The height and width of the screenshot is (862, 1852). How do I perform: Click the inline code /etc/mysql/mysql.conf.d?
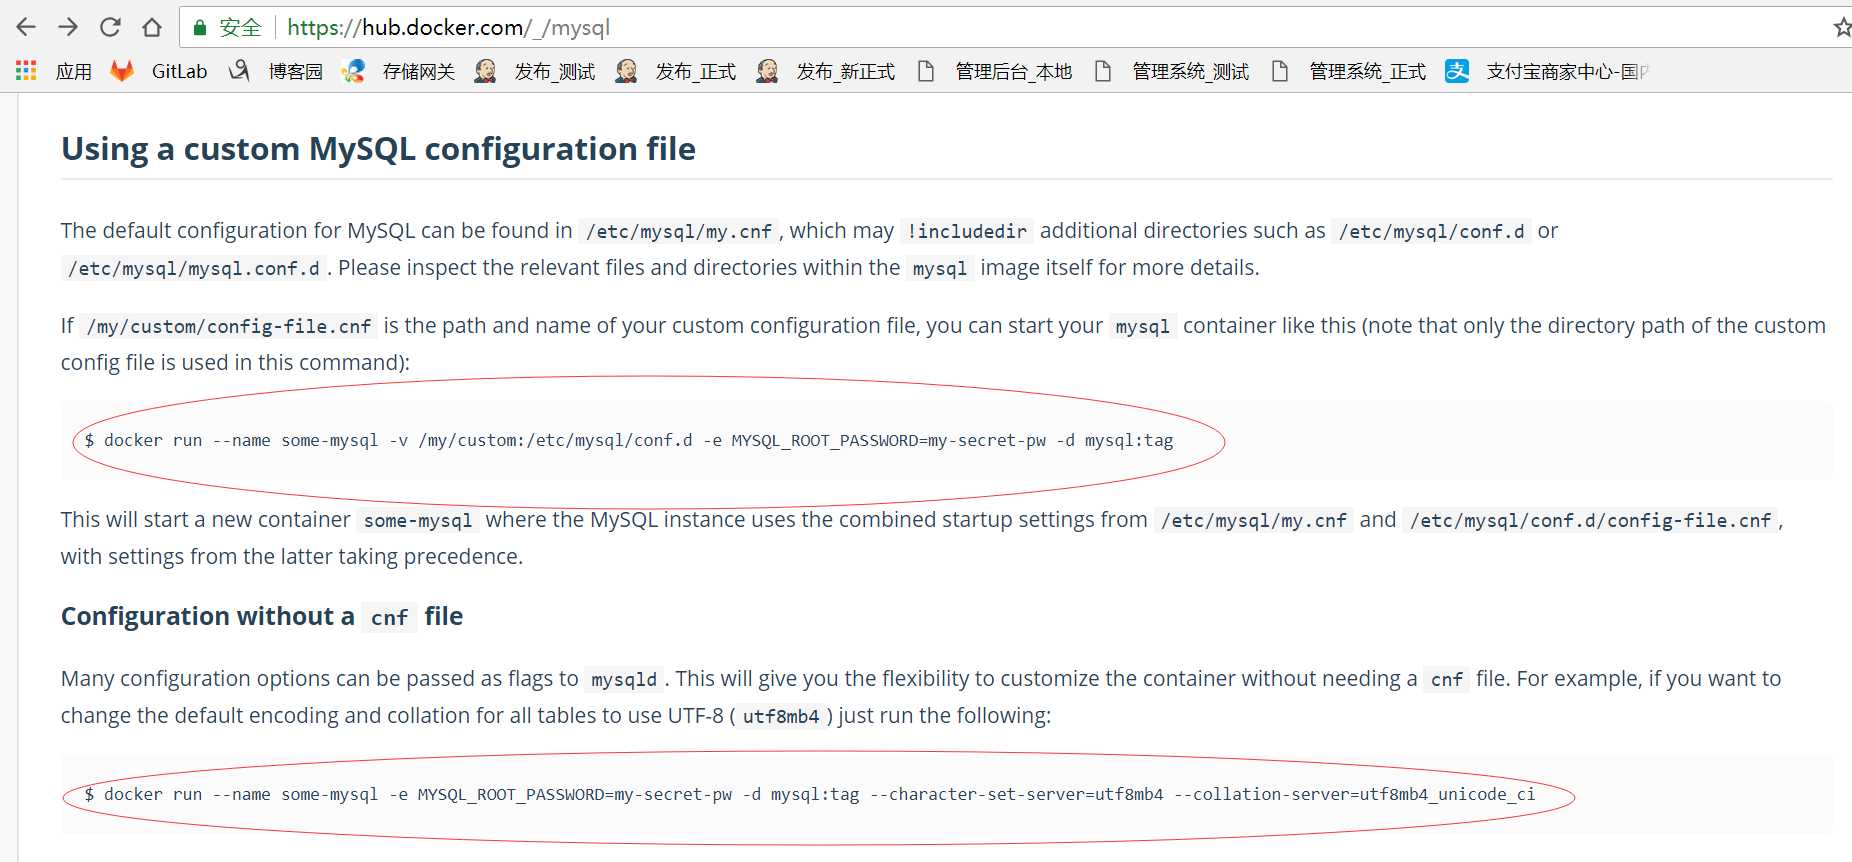tap(193, 268)
